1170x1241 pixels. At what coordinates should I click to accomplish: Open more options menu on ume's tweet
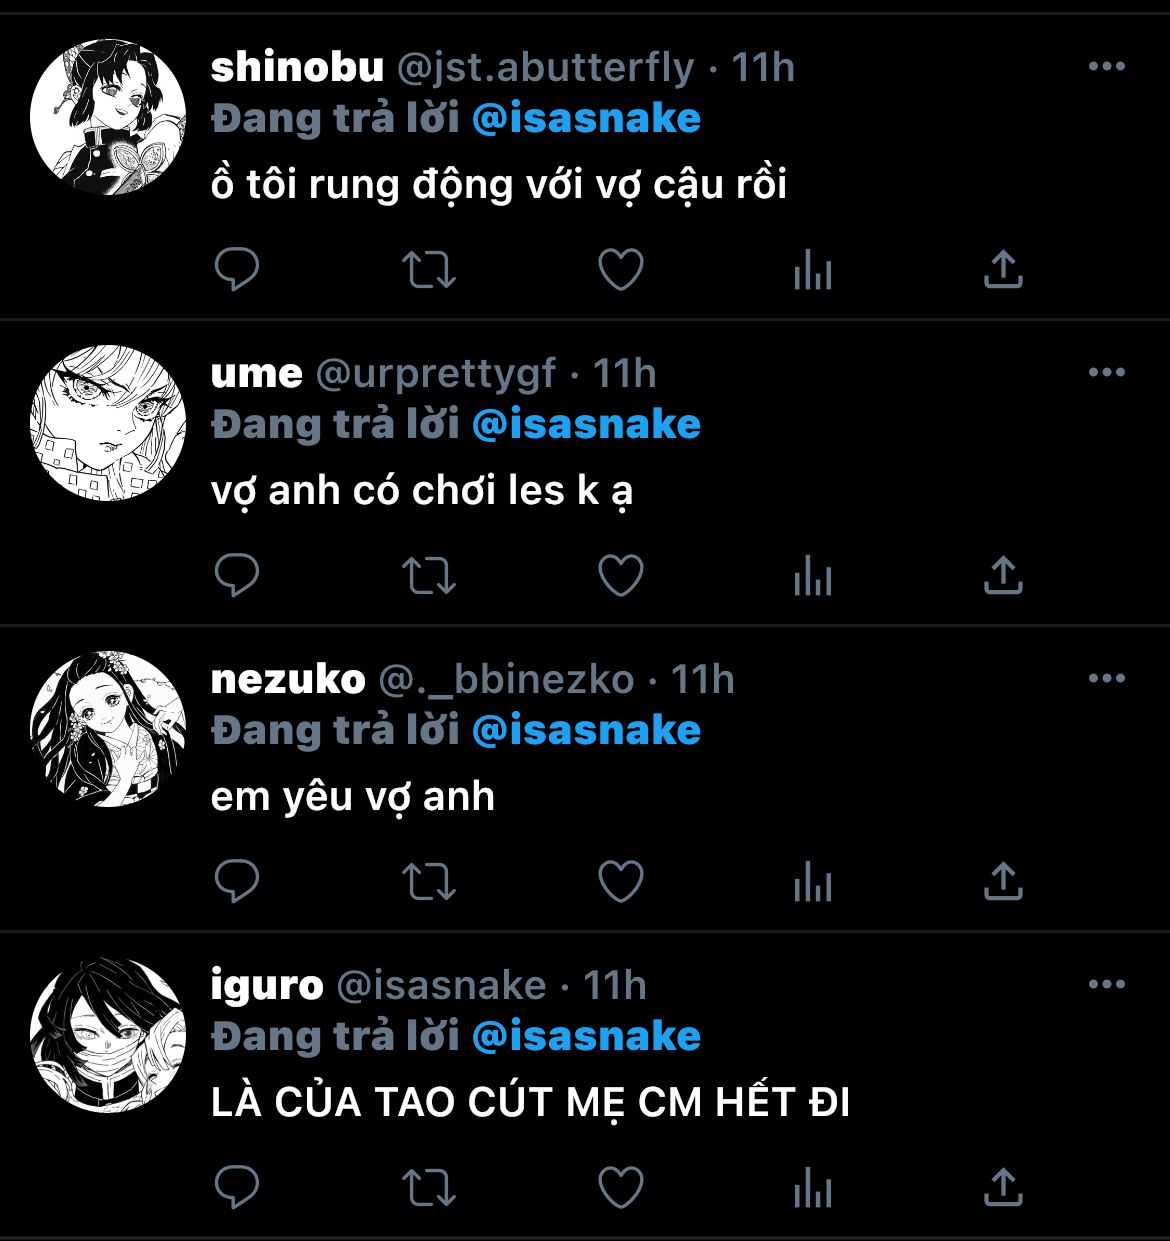coord(1106,373)
